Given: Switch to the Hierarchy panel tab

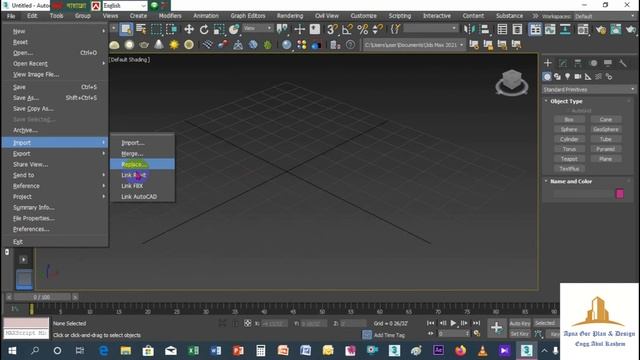Looking at the screenshot, I should coord(578,63).
